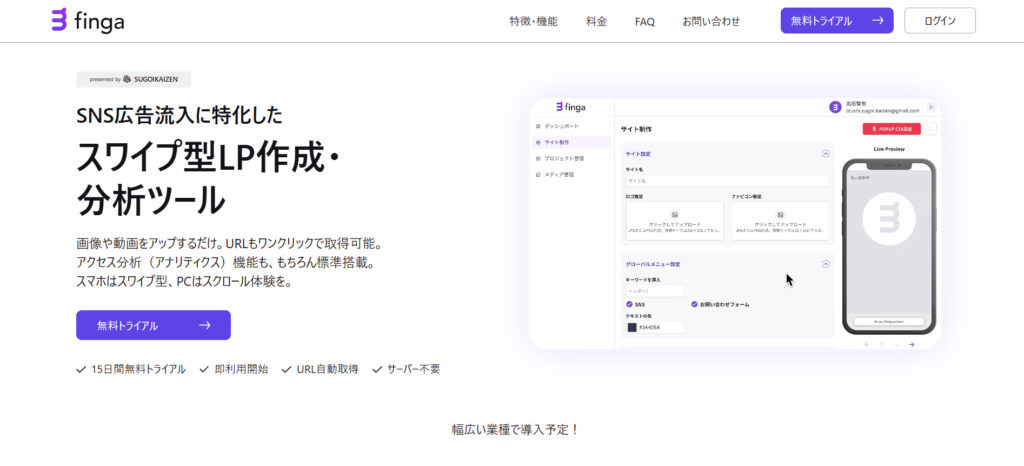Click the finga logo in header
This screenshot has height=466, width=1024.
88,20
